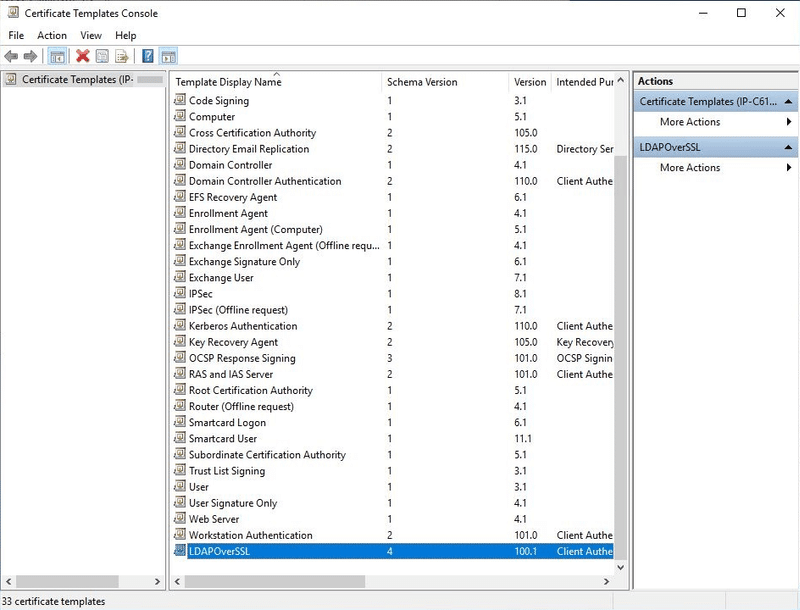800x610 pixels.
Task: Click the template list's horizontal scrollbar thumb
Action: 274,581
